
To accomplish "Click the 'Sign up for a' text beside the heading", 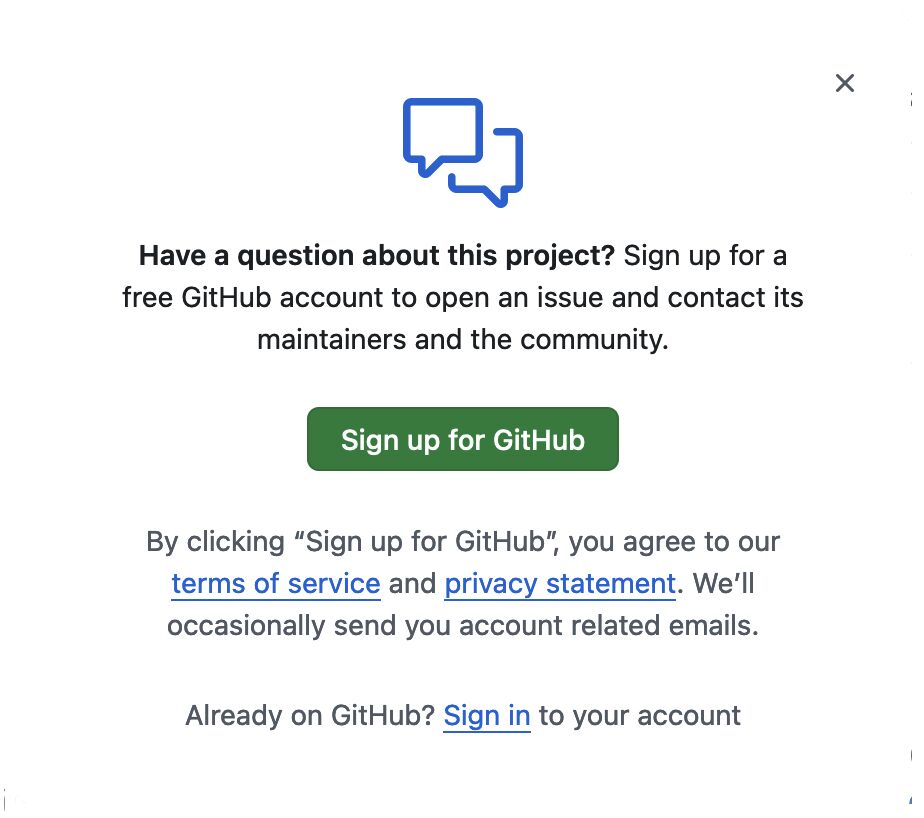I will 705,256.
